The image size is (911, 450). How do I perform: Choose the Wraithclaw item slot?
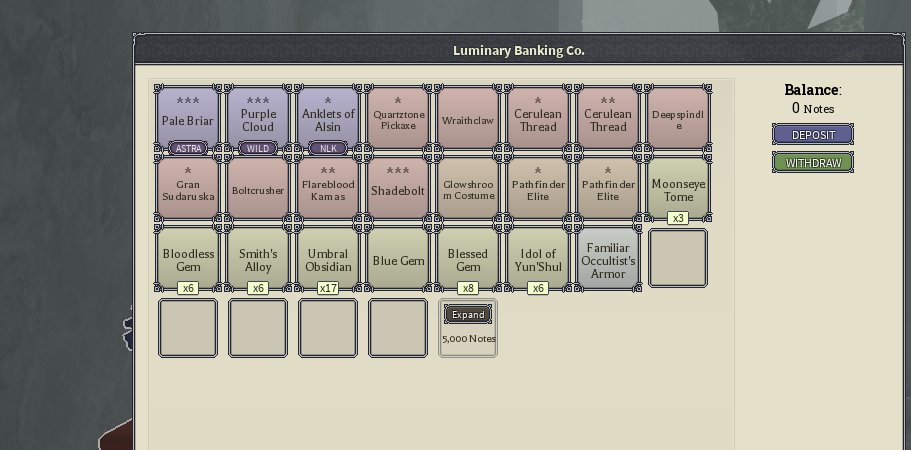coord(468,119)
